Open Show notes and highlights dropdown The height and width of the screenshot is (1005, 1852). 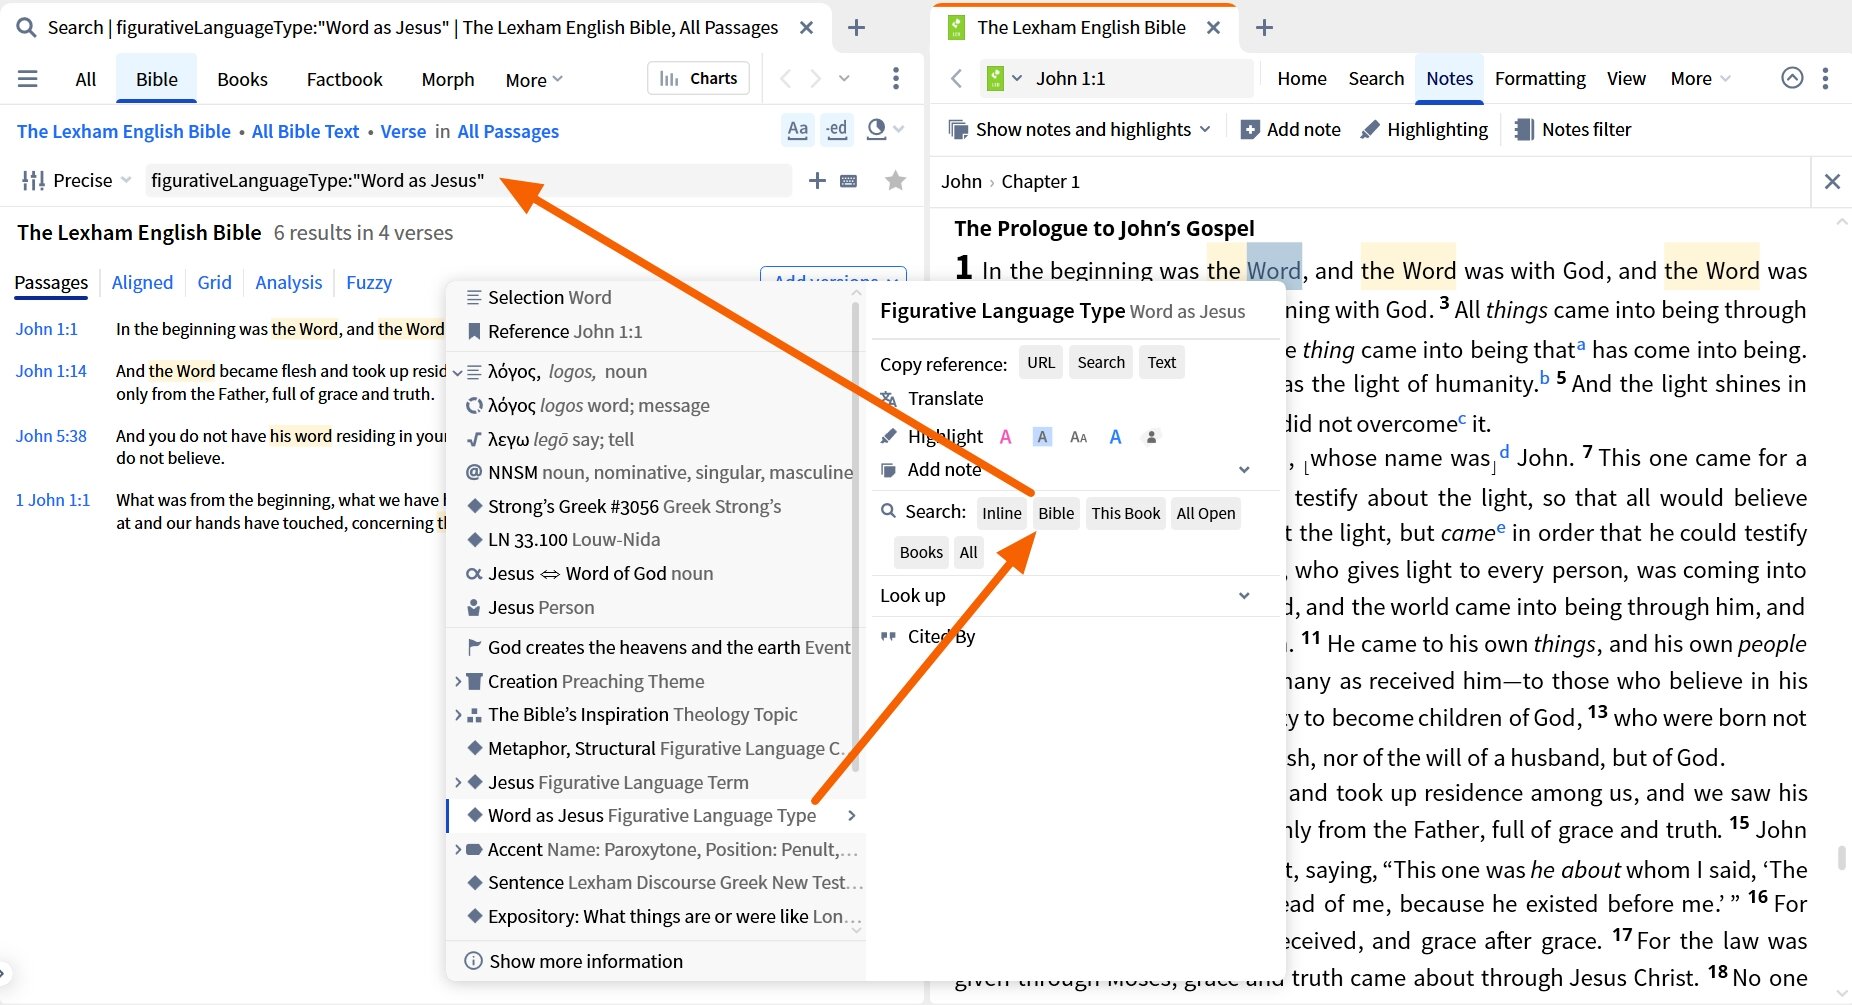pos(1079,129)
